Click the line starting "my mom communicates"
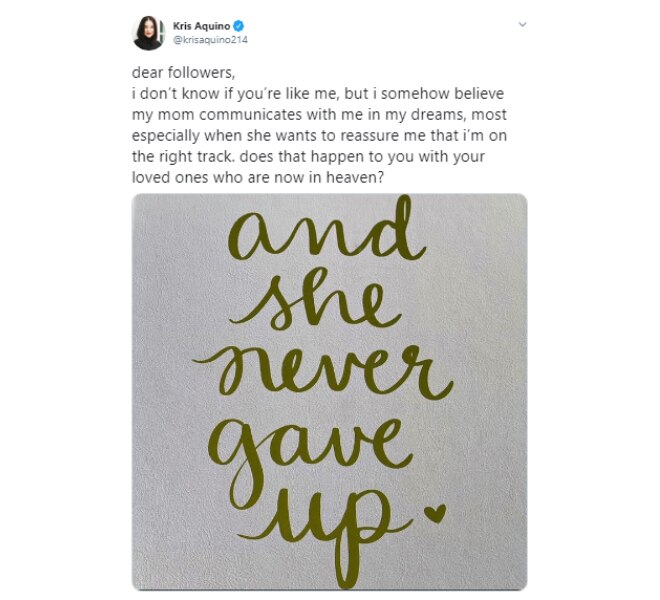The image size is (660, 600). coord(319,115)
